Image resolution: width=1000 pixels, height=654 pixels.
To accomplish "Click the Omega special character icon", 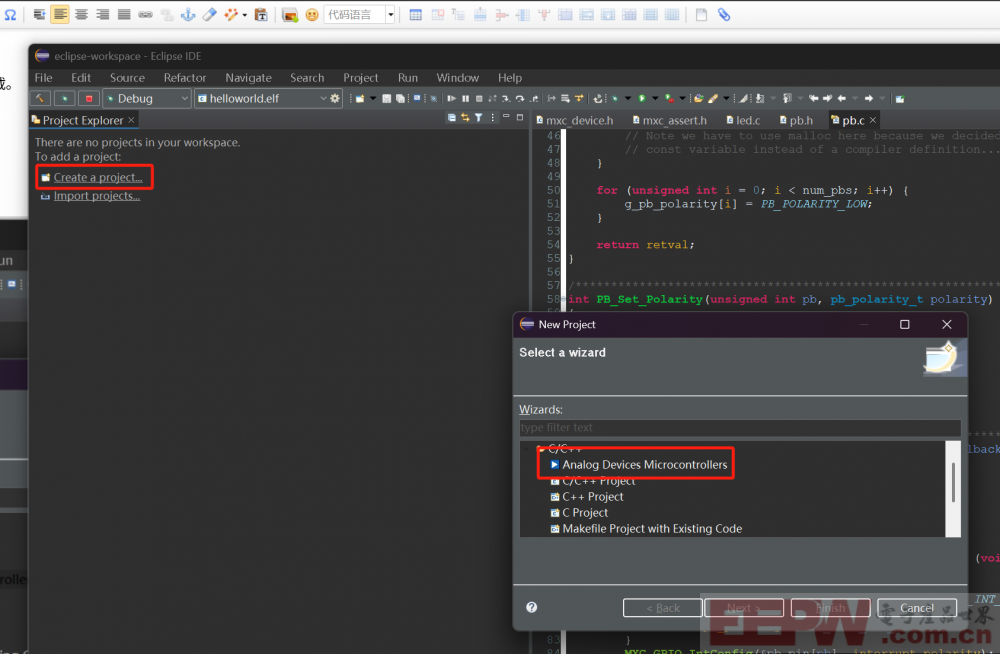I will (10, 15).
